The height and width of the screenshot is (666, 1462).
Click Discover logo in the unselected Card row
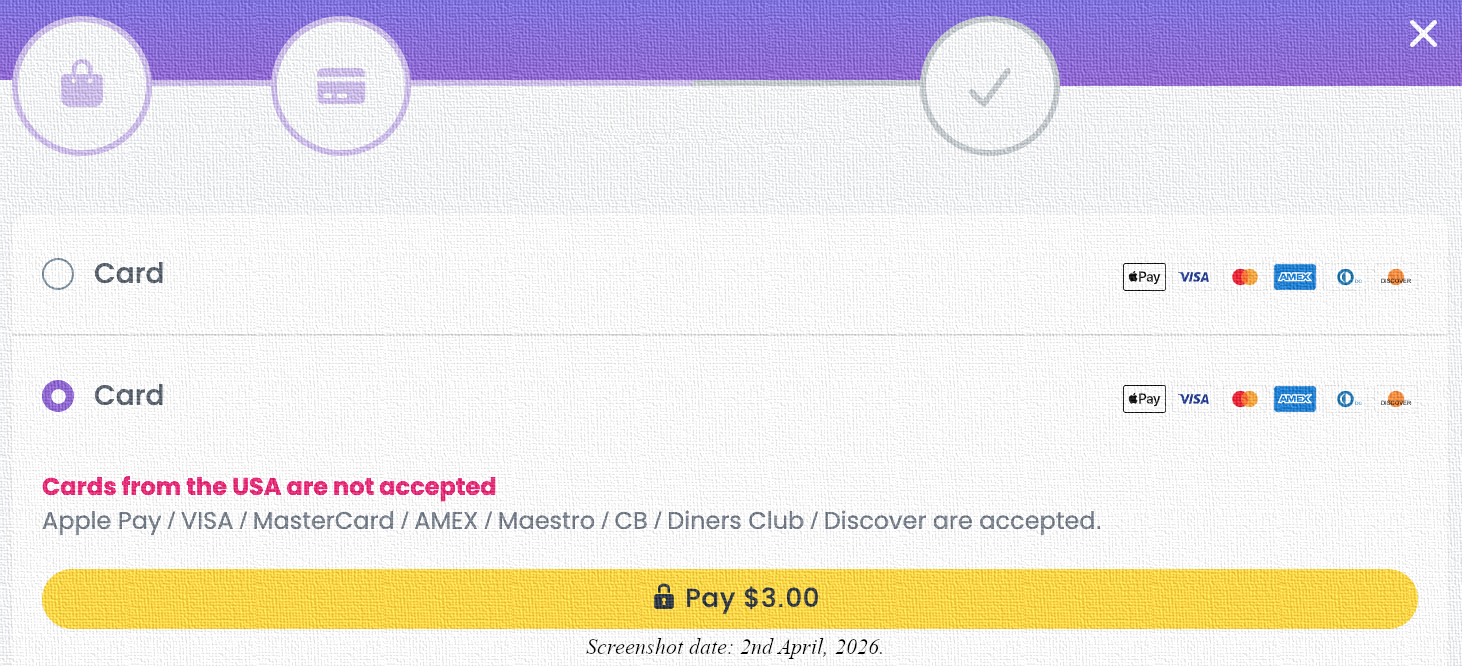point(1395,277)
